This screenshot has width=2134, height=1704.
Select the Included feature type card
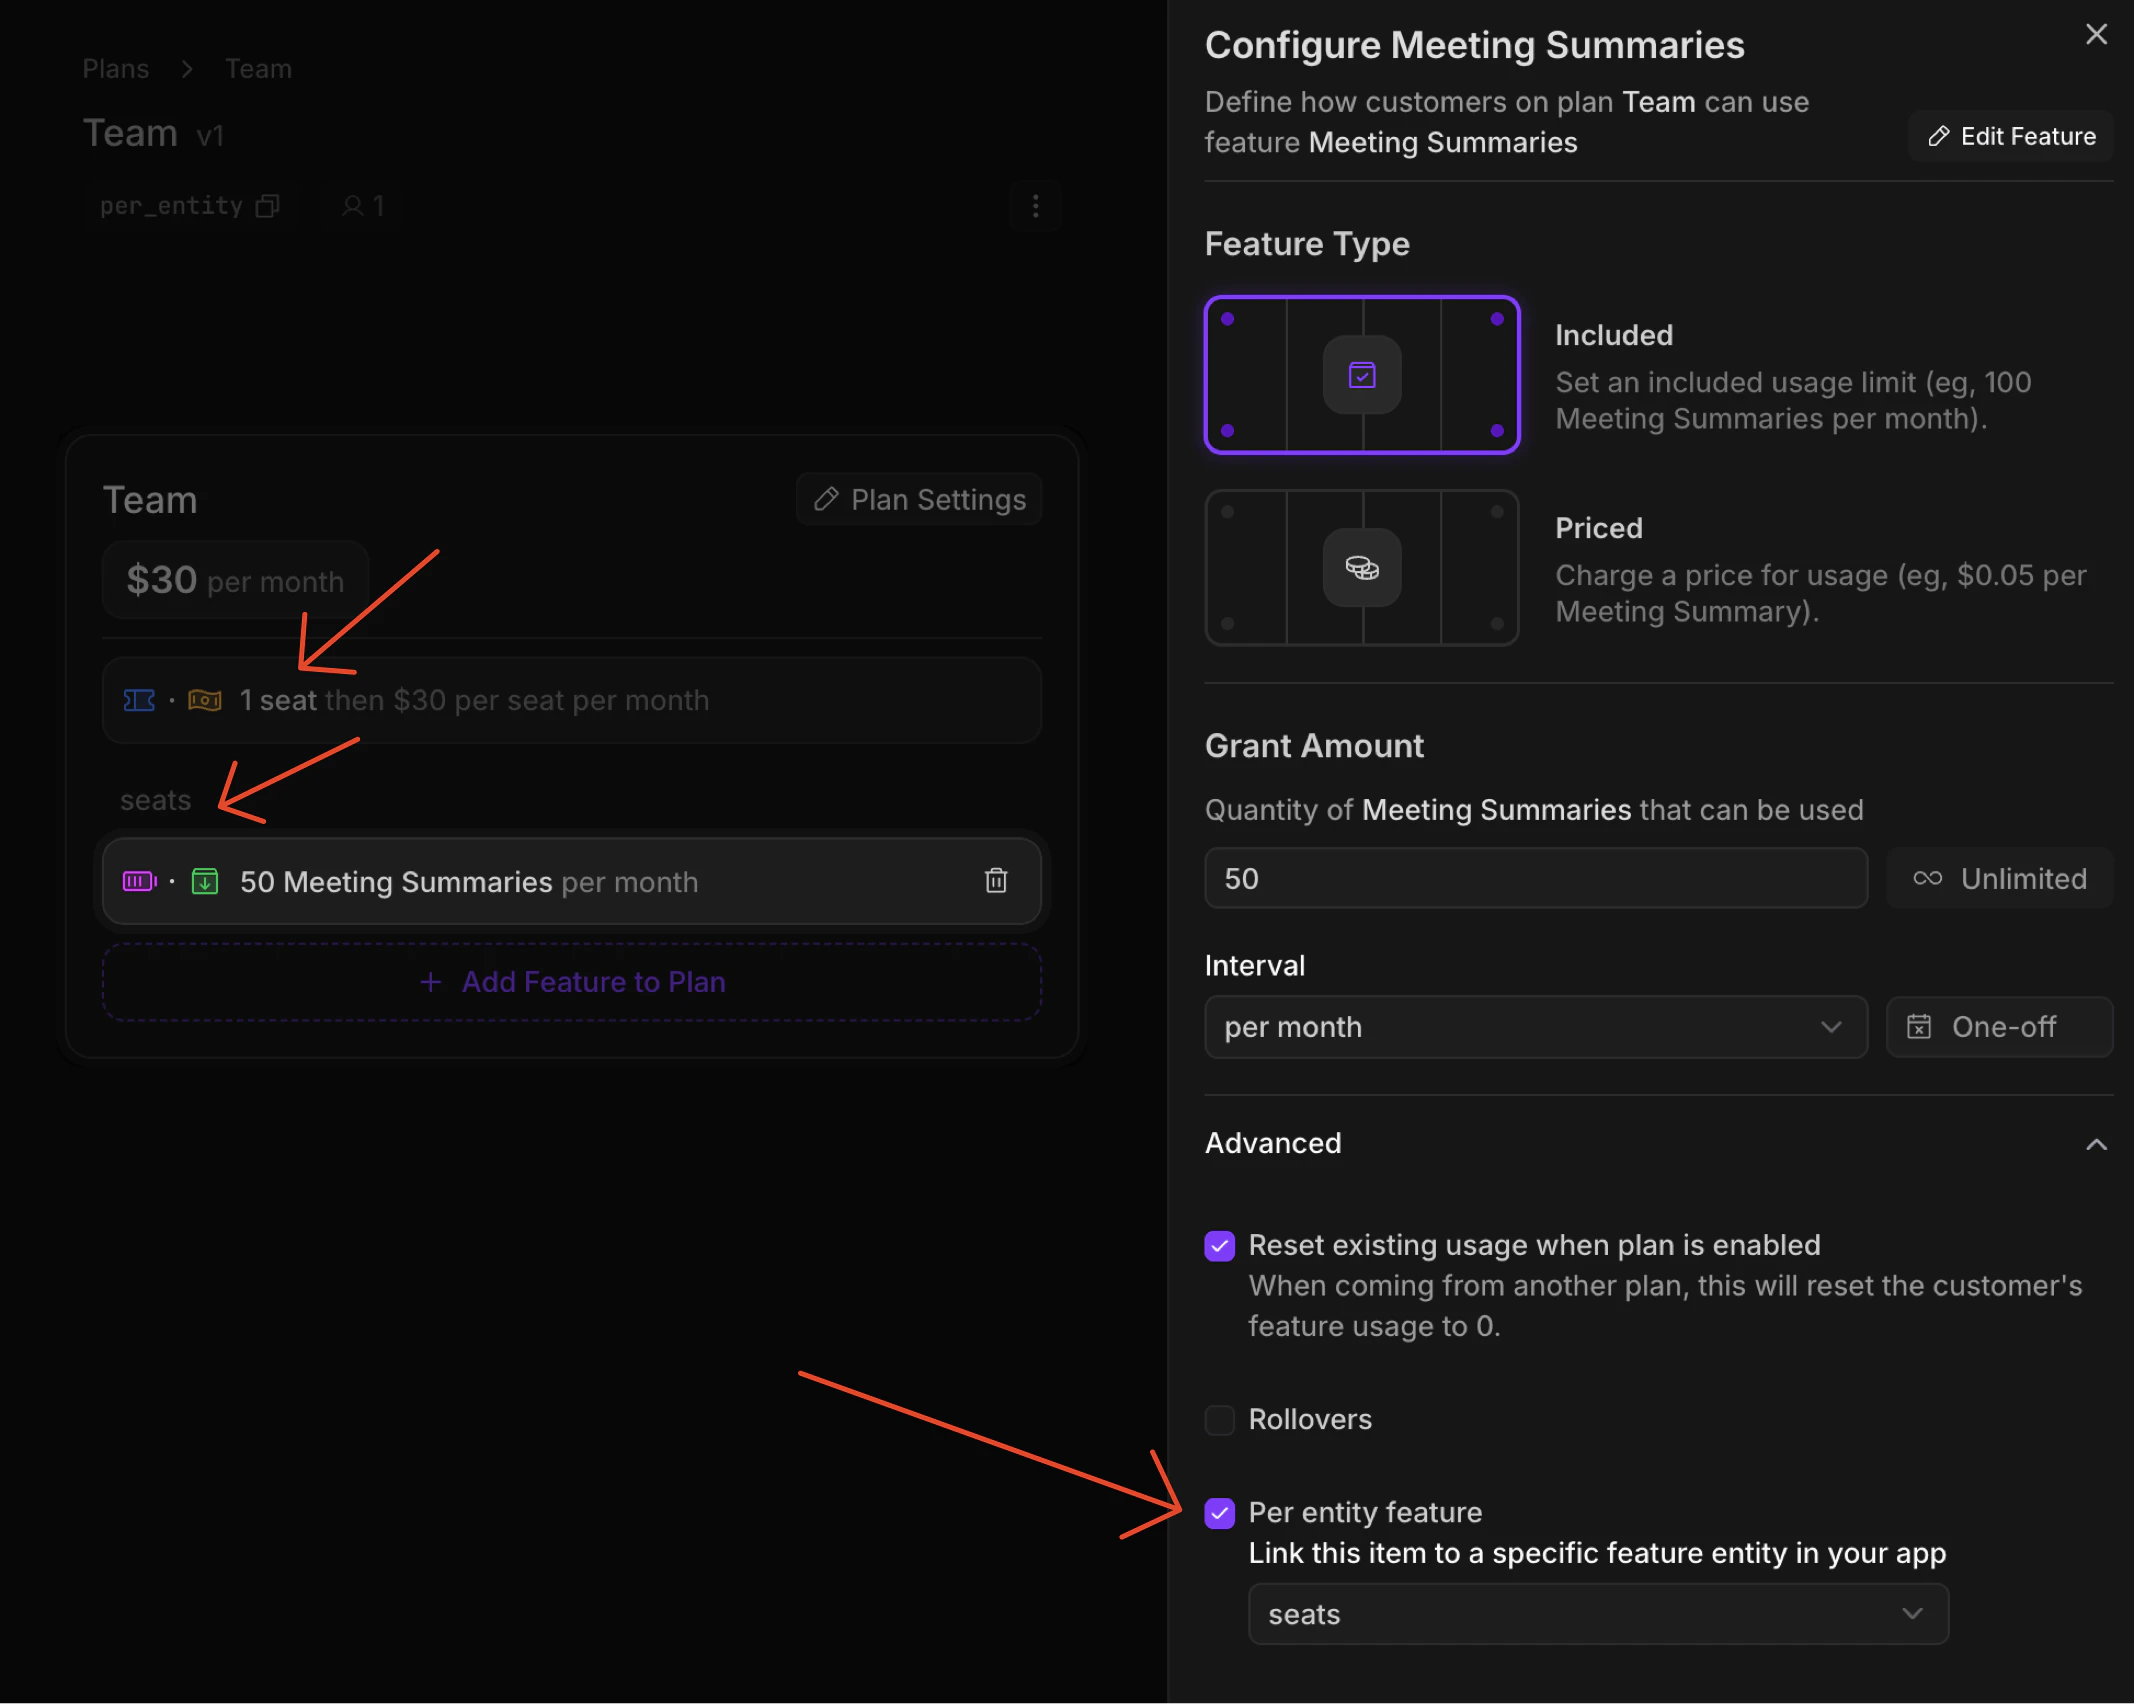[x=1362, y=375]
